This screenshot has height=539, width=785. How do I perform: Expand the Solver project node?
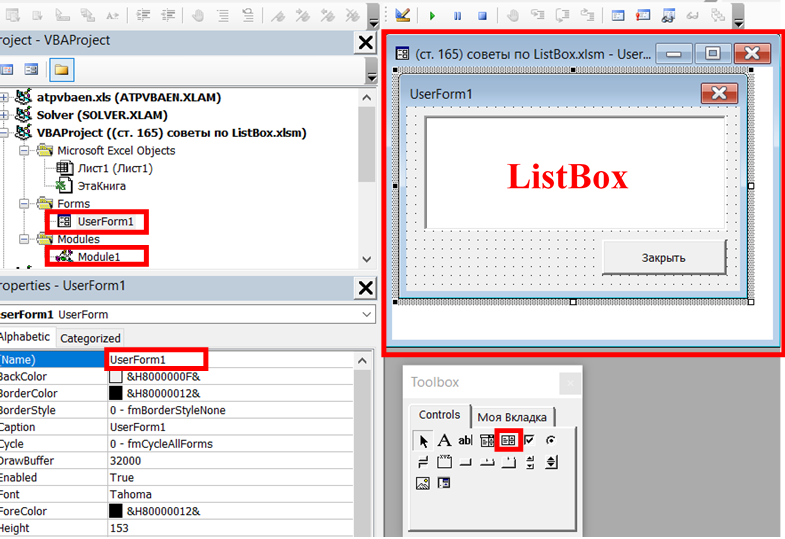[4, 115]
